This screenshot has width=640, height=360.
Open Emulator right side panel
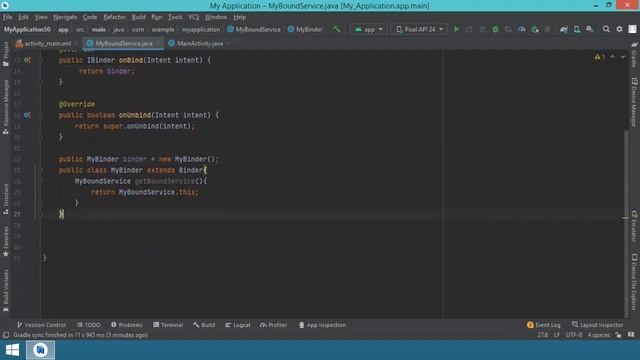(634, 227)
